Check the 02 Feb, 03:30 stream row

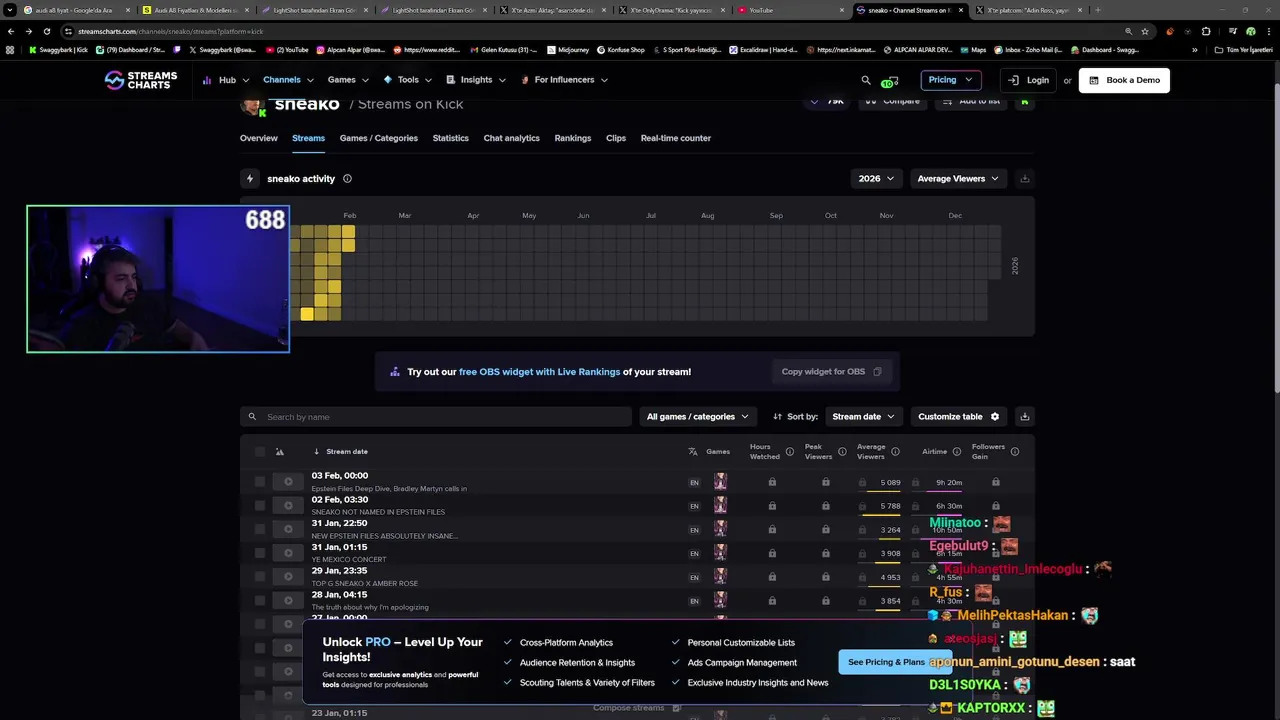[260, 506]
